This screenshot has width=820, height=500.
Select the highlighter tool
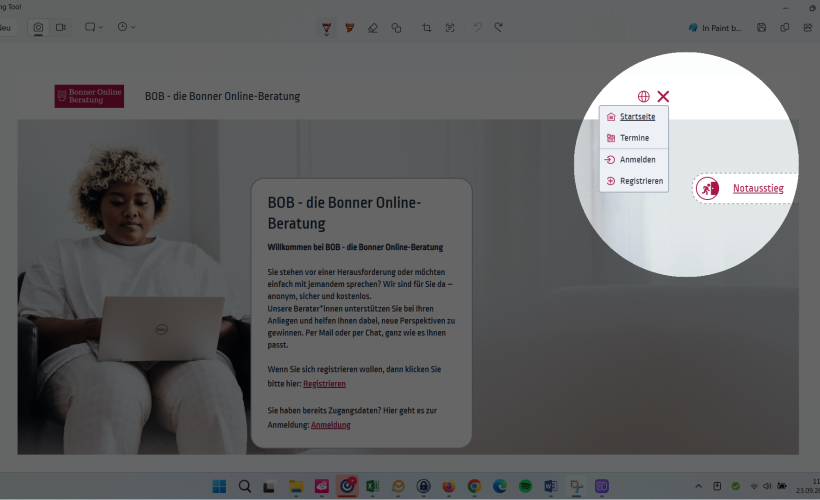349,28
